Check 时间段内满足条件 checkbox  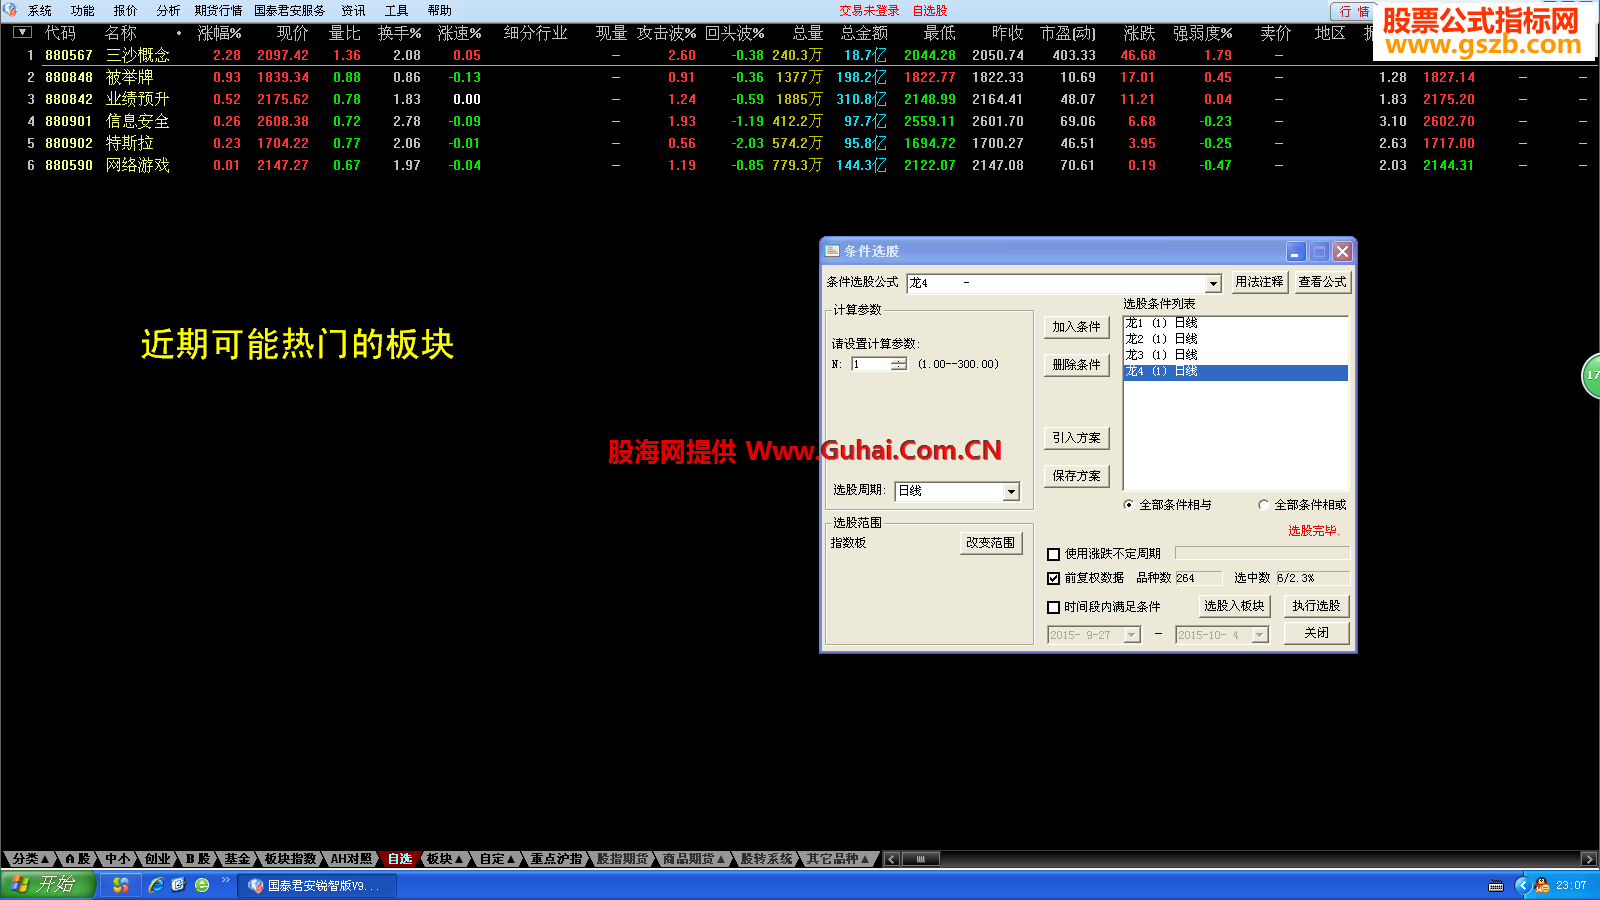pos(1053,607)
